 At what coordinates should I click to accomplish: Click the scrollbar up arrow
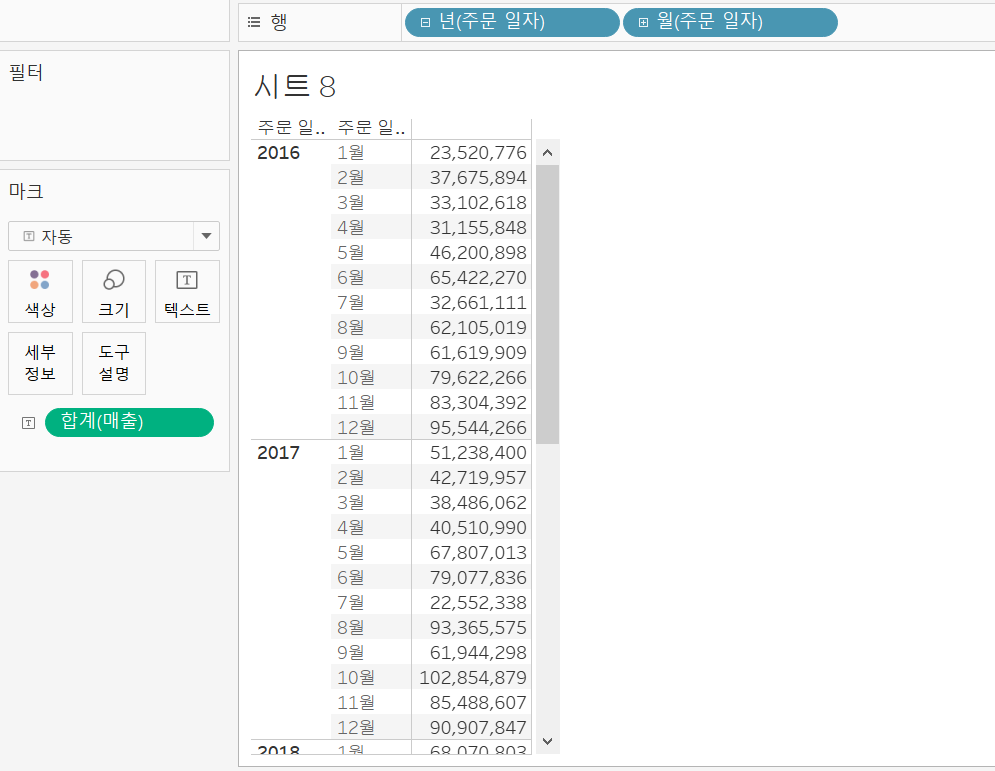tap(548, 152)
